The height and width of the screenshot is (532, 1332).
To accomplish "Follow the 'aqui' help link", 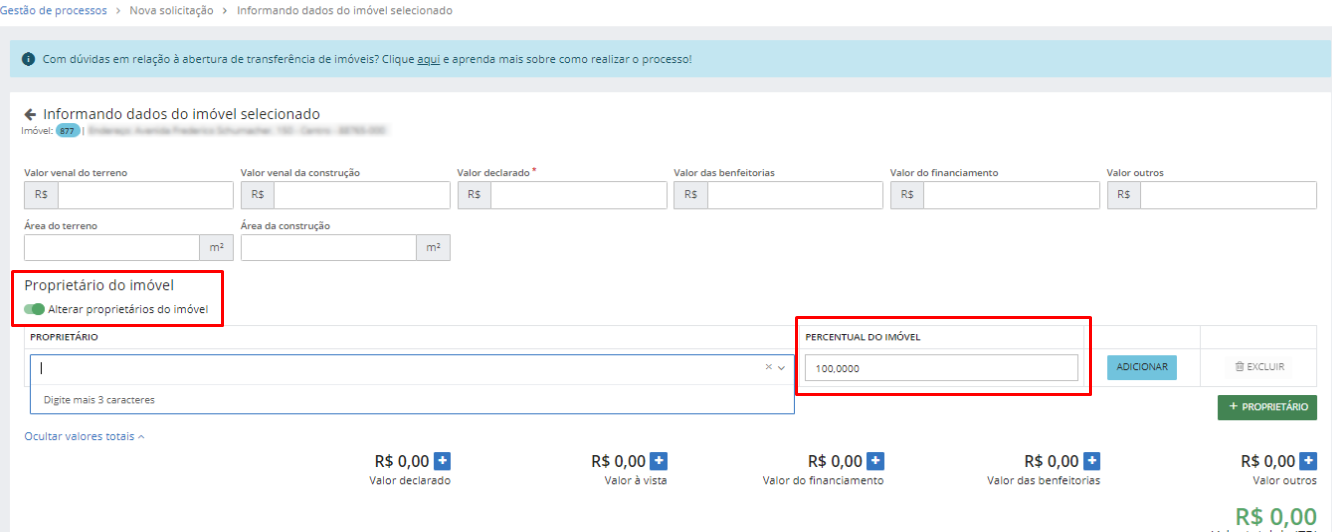I will tap(428, 59).
